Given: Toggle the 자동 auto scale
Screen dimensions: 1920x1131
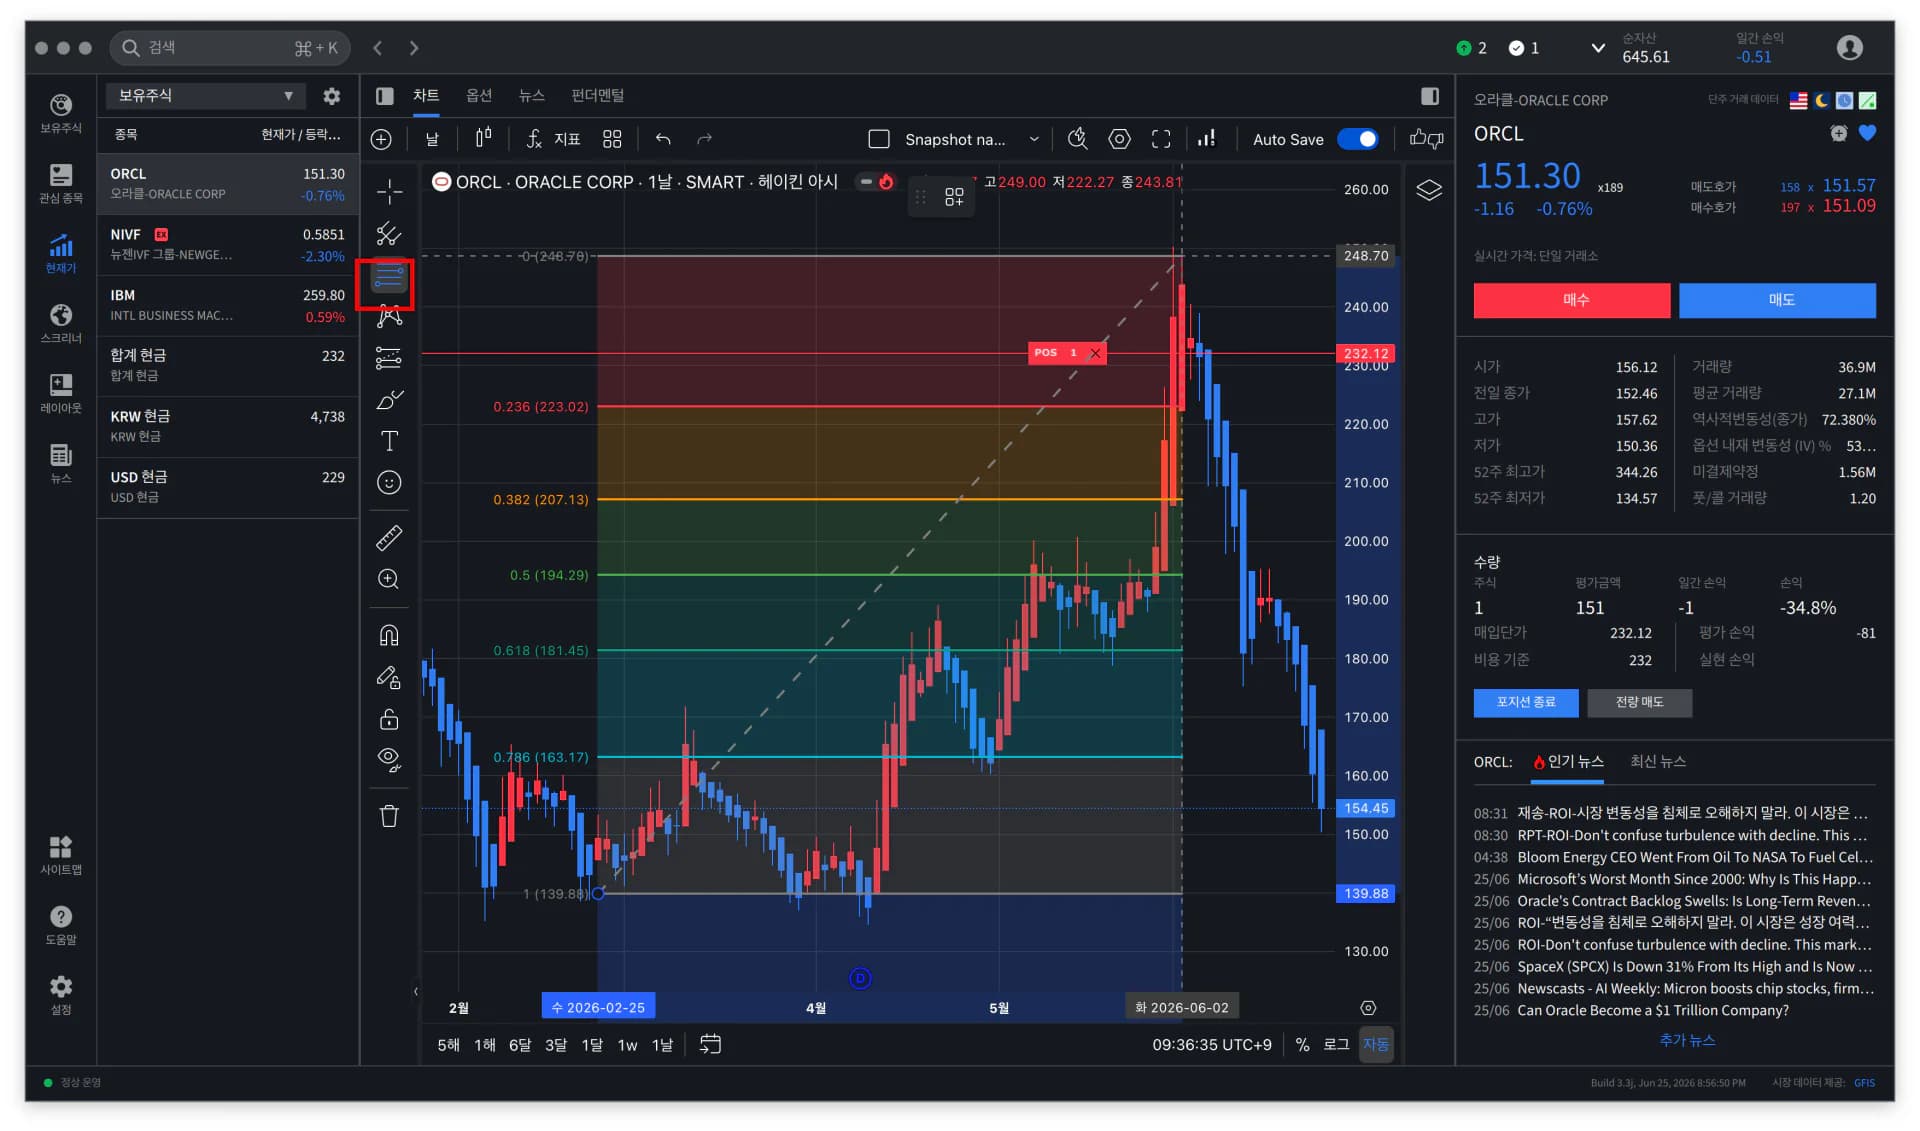Looking at the screenshot, I should coord(1376,1044).
